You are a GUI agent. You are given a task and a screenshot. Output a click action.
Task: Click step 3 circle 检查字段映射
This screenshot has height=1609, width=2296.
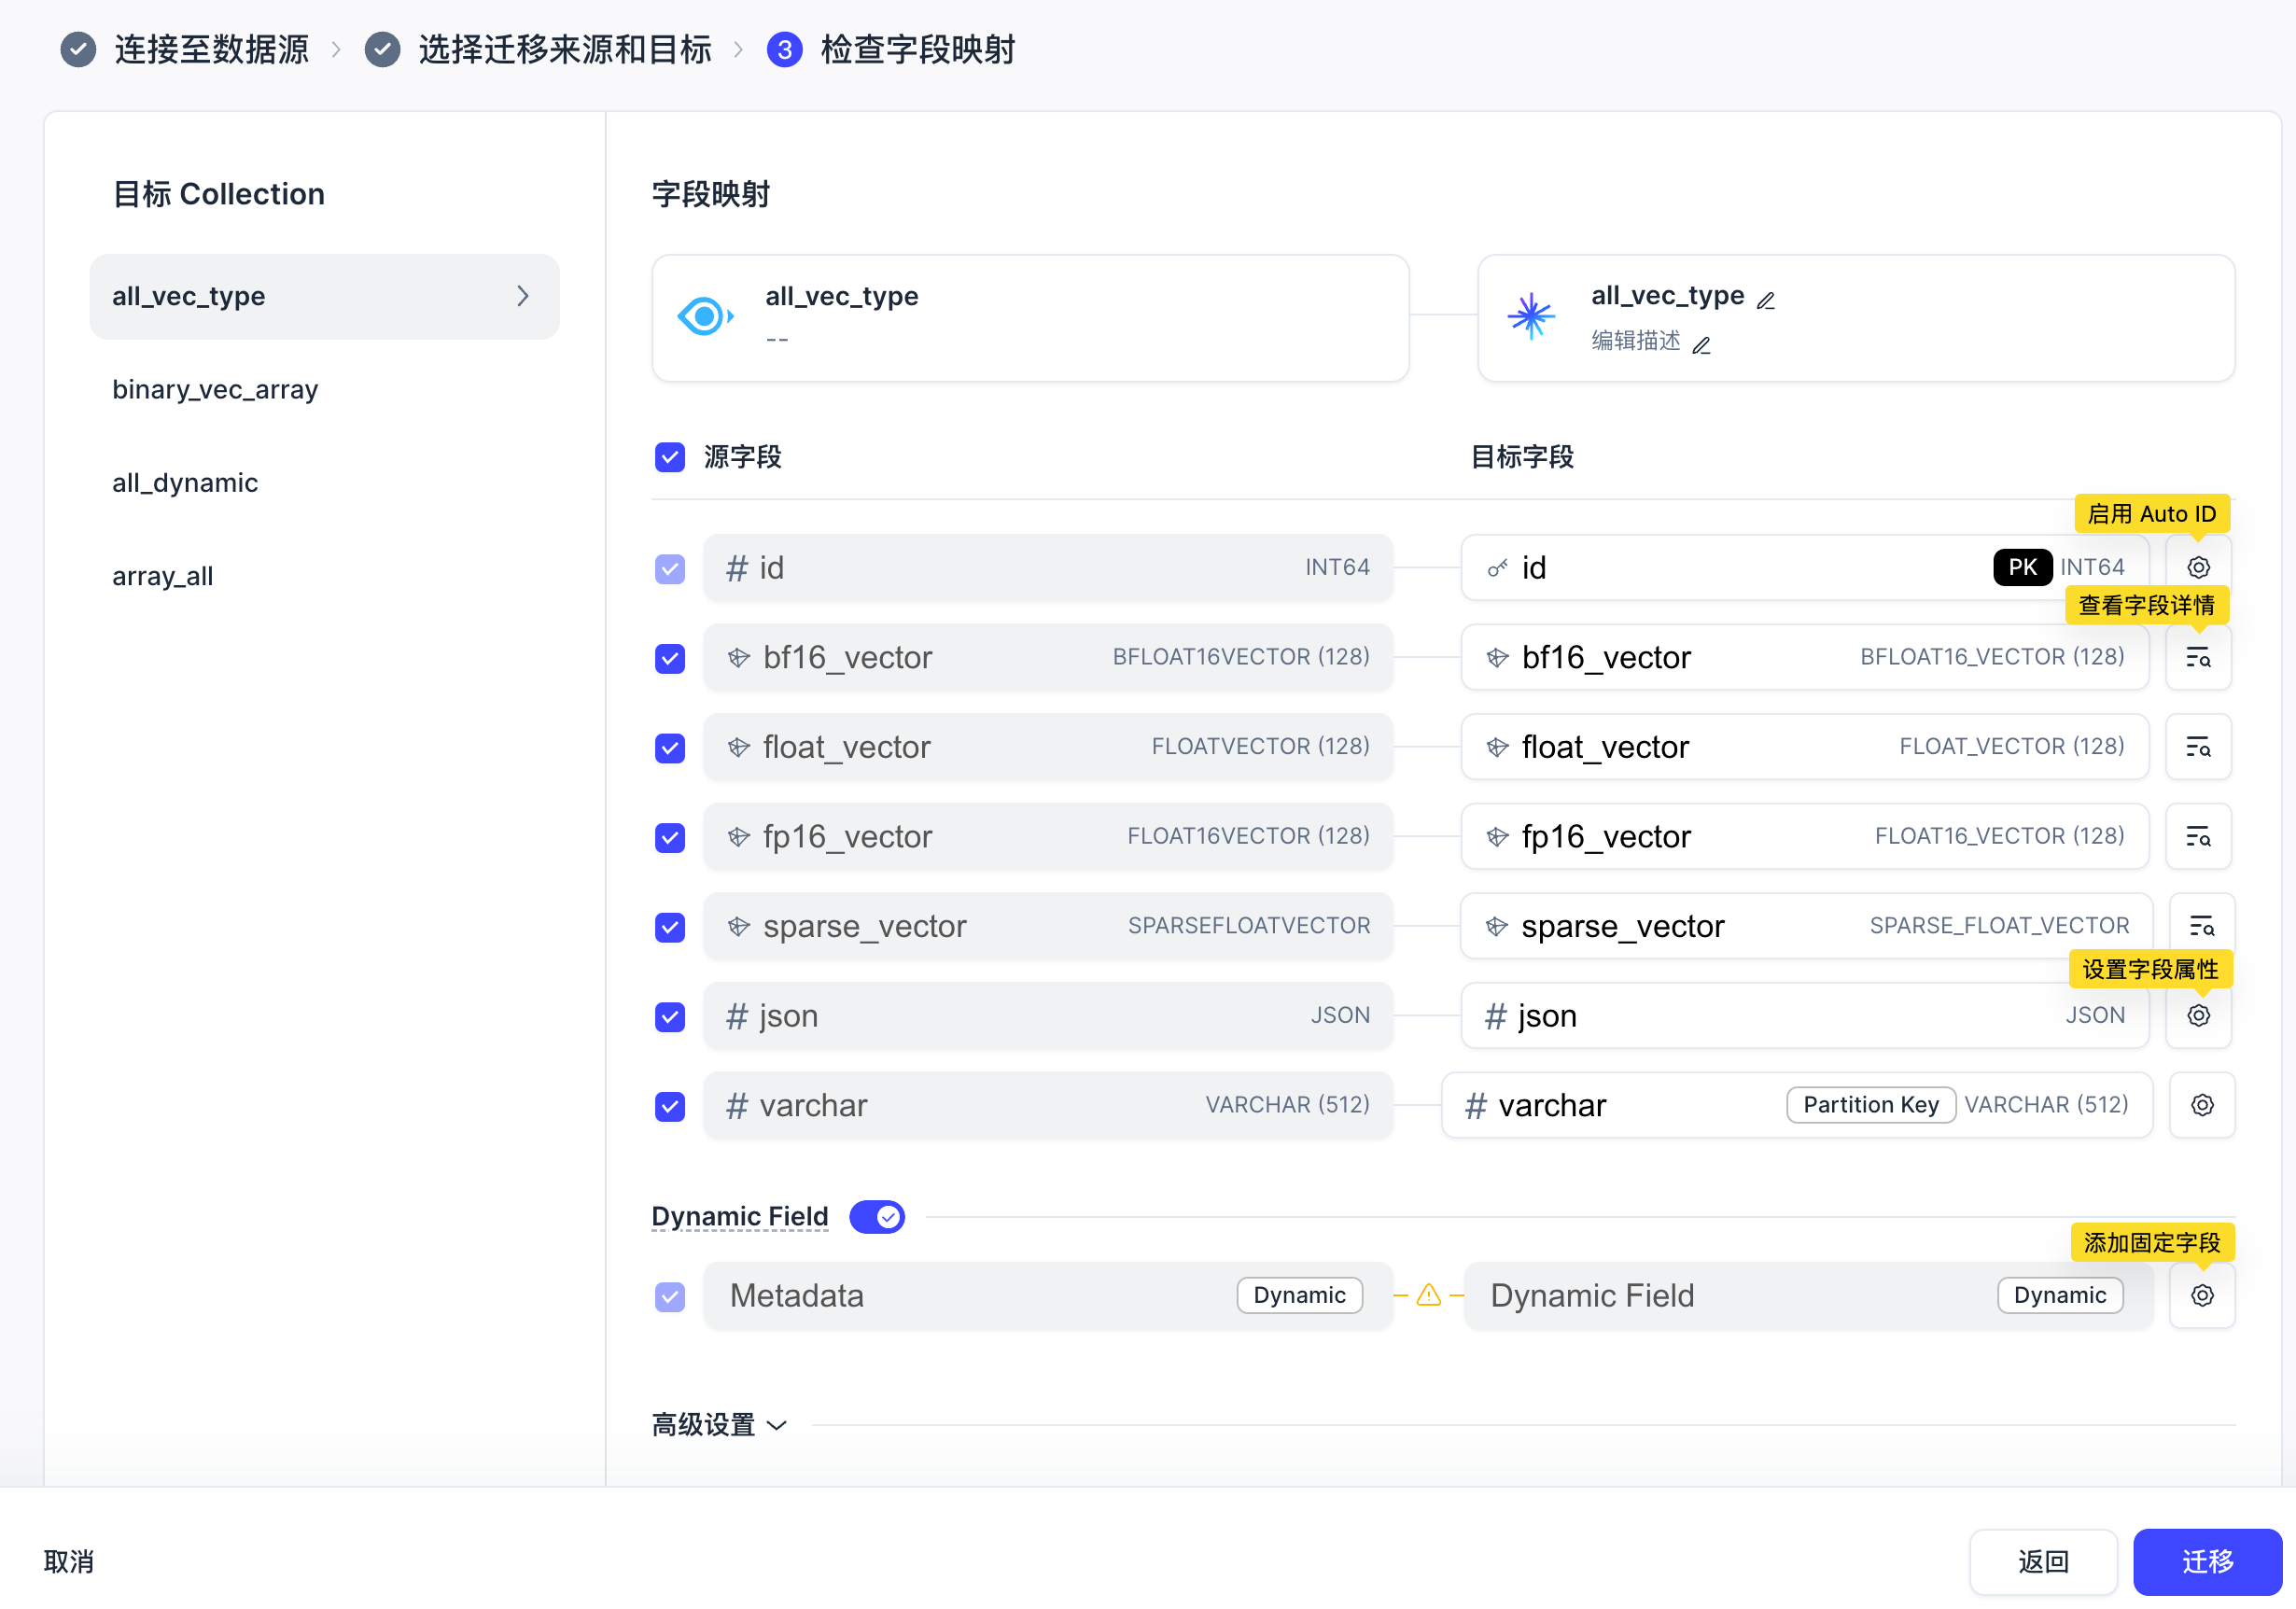[x=785, y=49]
